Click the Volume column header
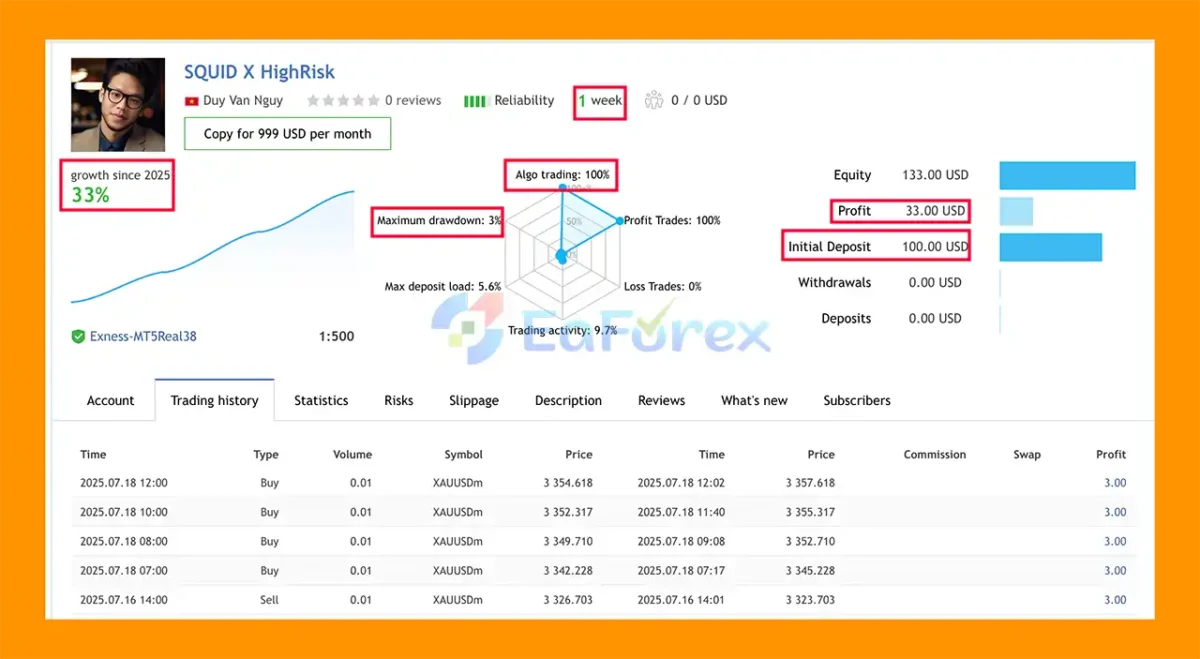 coord(352,454)
